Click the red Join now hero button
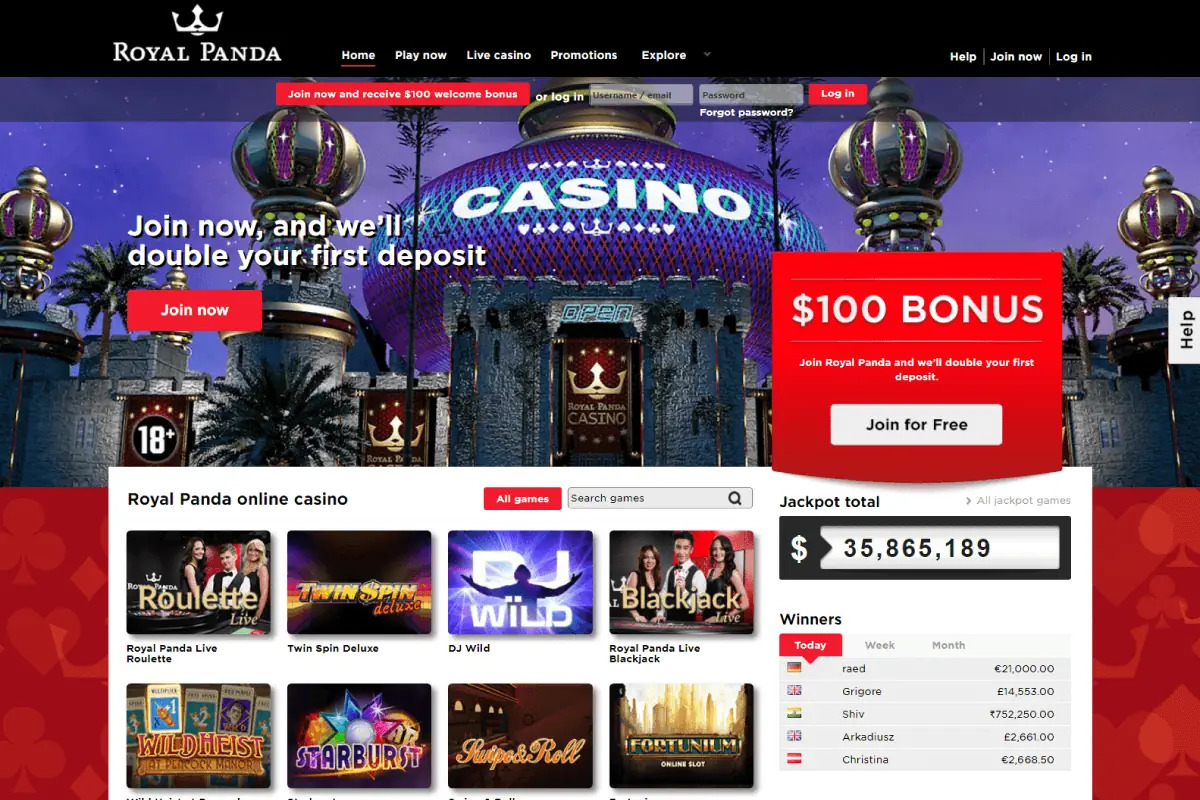 click(195, 310)
